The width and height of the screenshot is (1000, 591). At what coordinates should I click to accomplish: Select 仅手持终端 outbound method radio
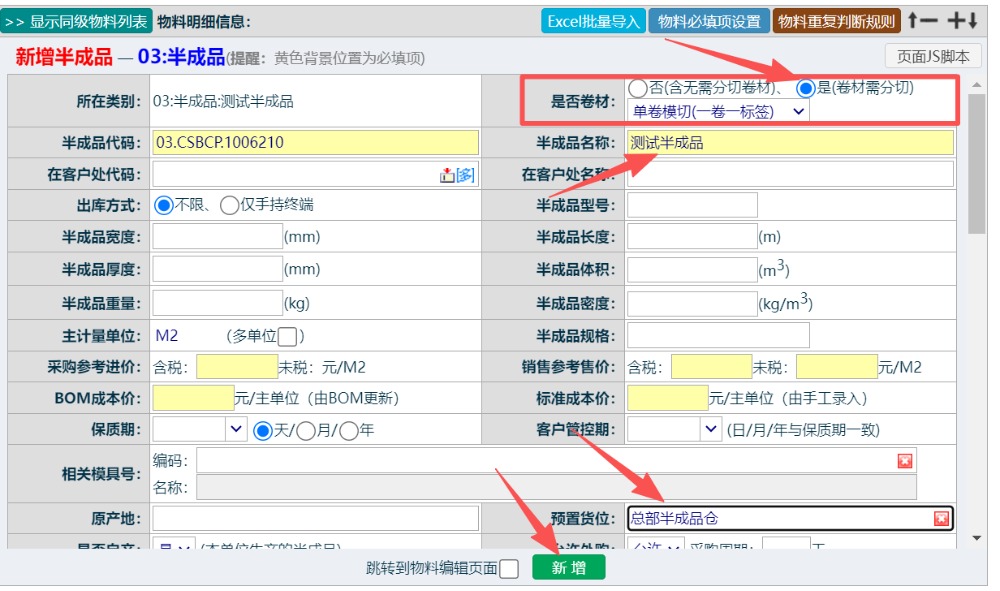229,205
